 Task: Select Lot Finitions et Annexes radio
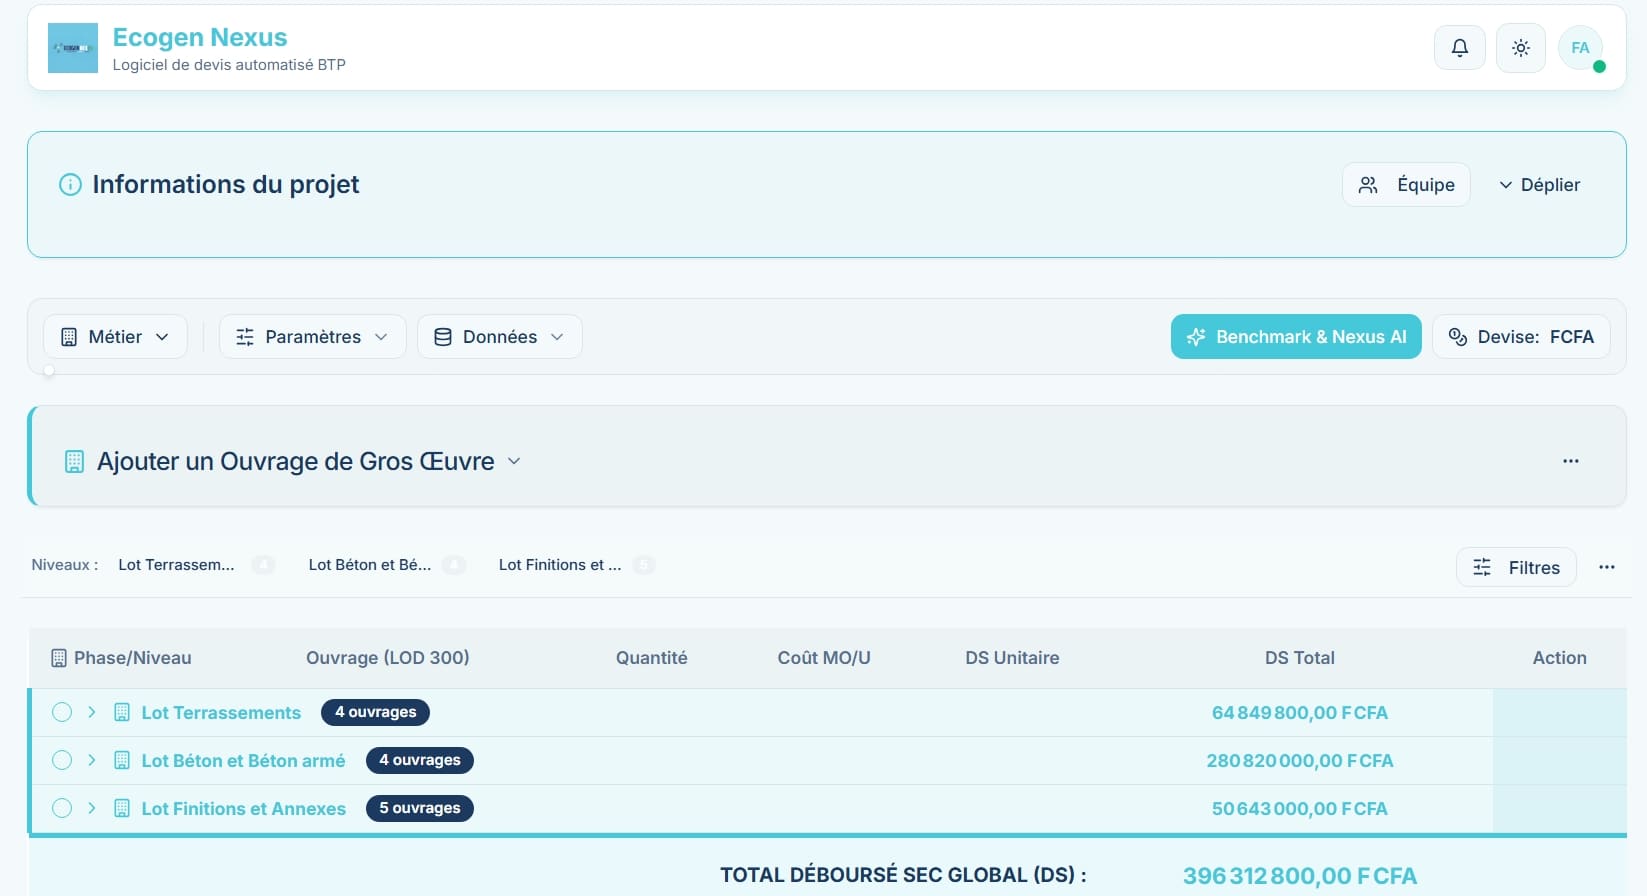tap(62, 808)
